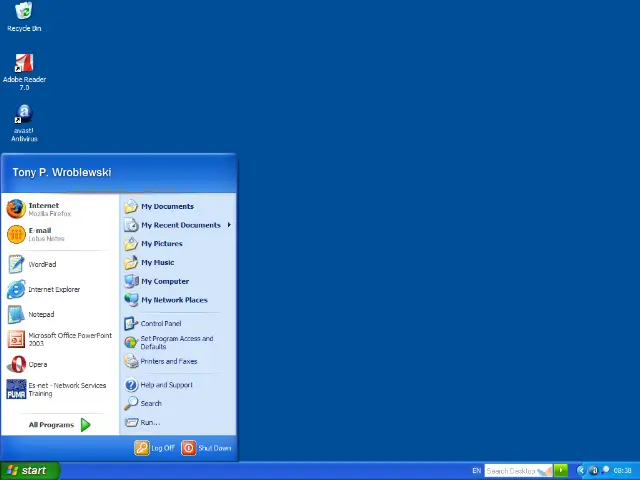Screen dimensions: 640x480
Task: Open Notepad from the pinned list
Action: point(41,315)
